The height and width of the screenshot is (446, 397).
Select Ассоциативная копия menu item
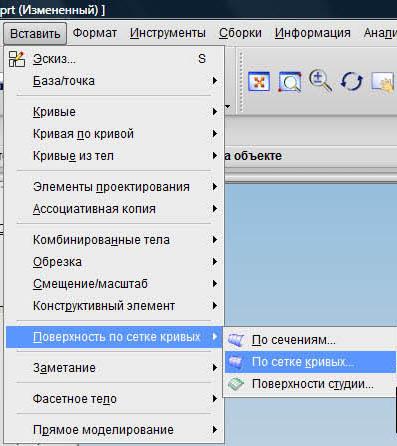click(x=114, y=209)
